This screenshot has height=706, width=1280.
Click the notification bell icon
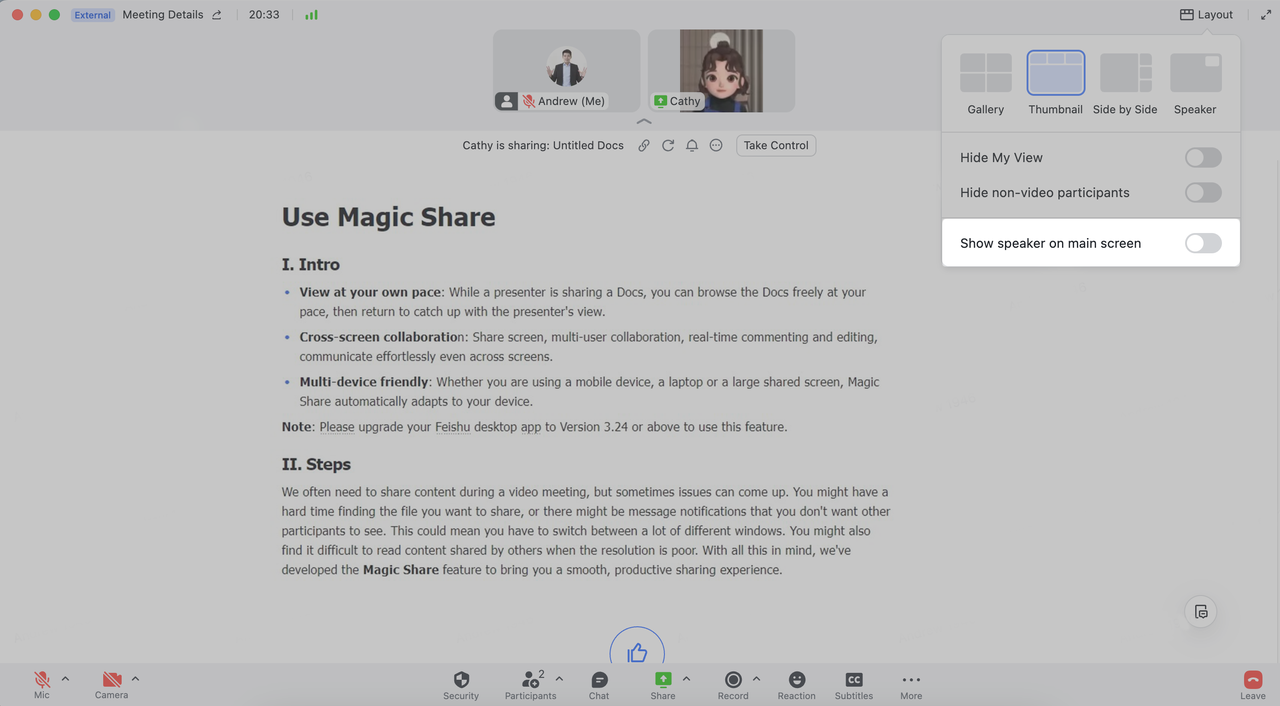click(692, 146)
